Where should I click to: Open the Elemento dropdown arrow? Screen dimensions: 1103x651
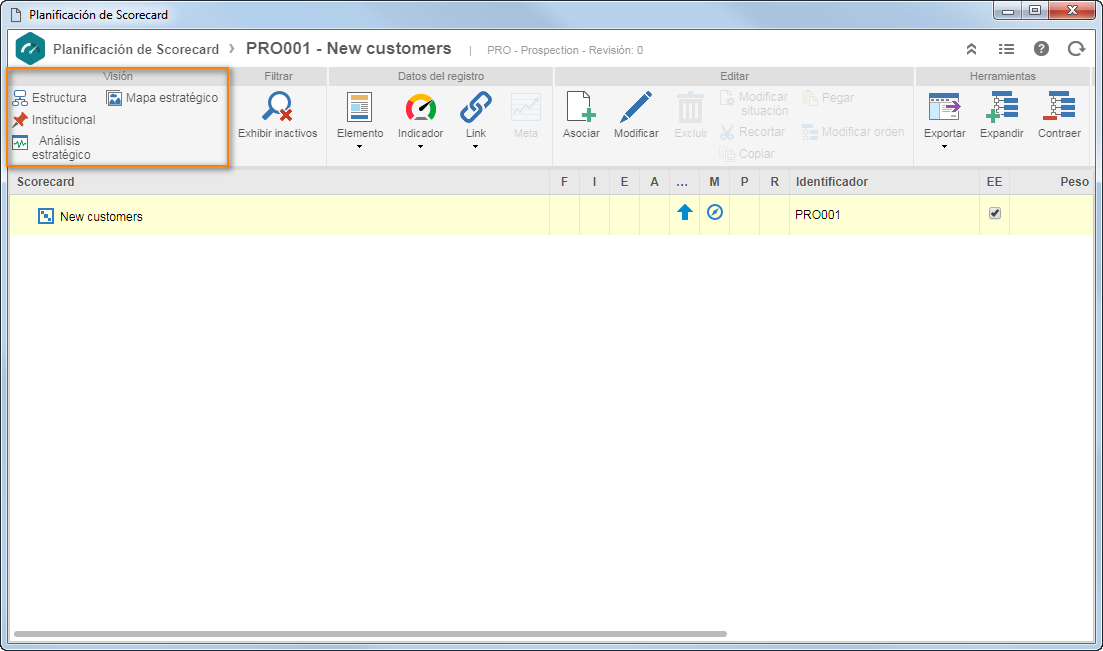[359, 147]
